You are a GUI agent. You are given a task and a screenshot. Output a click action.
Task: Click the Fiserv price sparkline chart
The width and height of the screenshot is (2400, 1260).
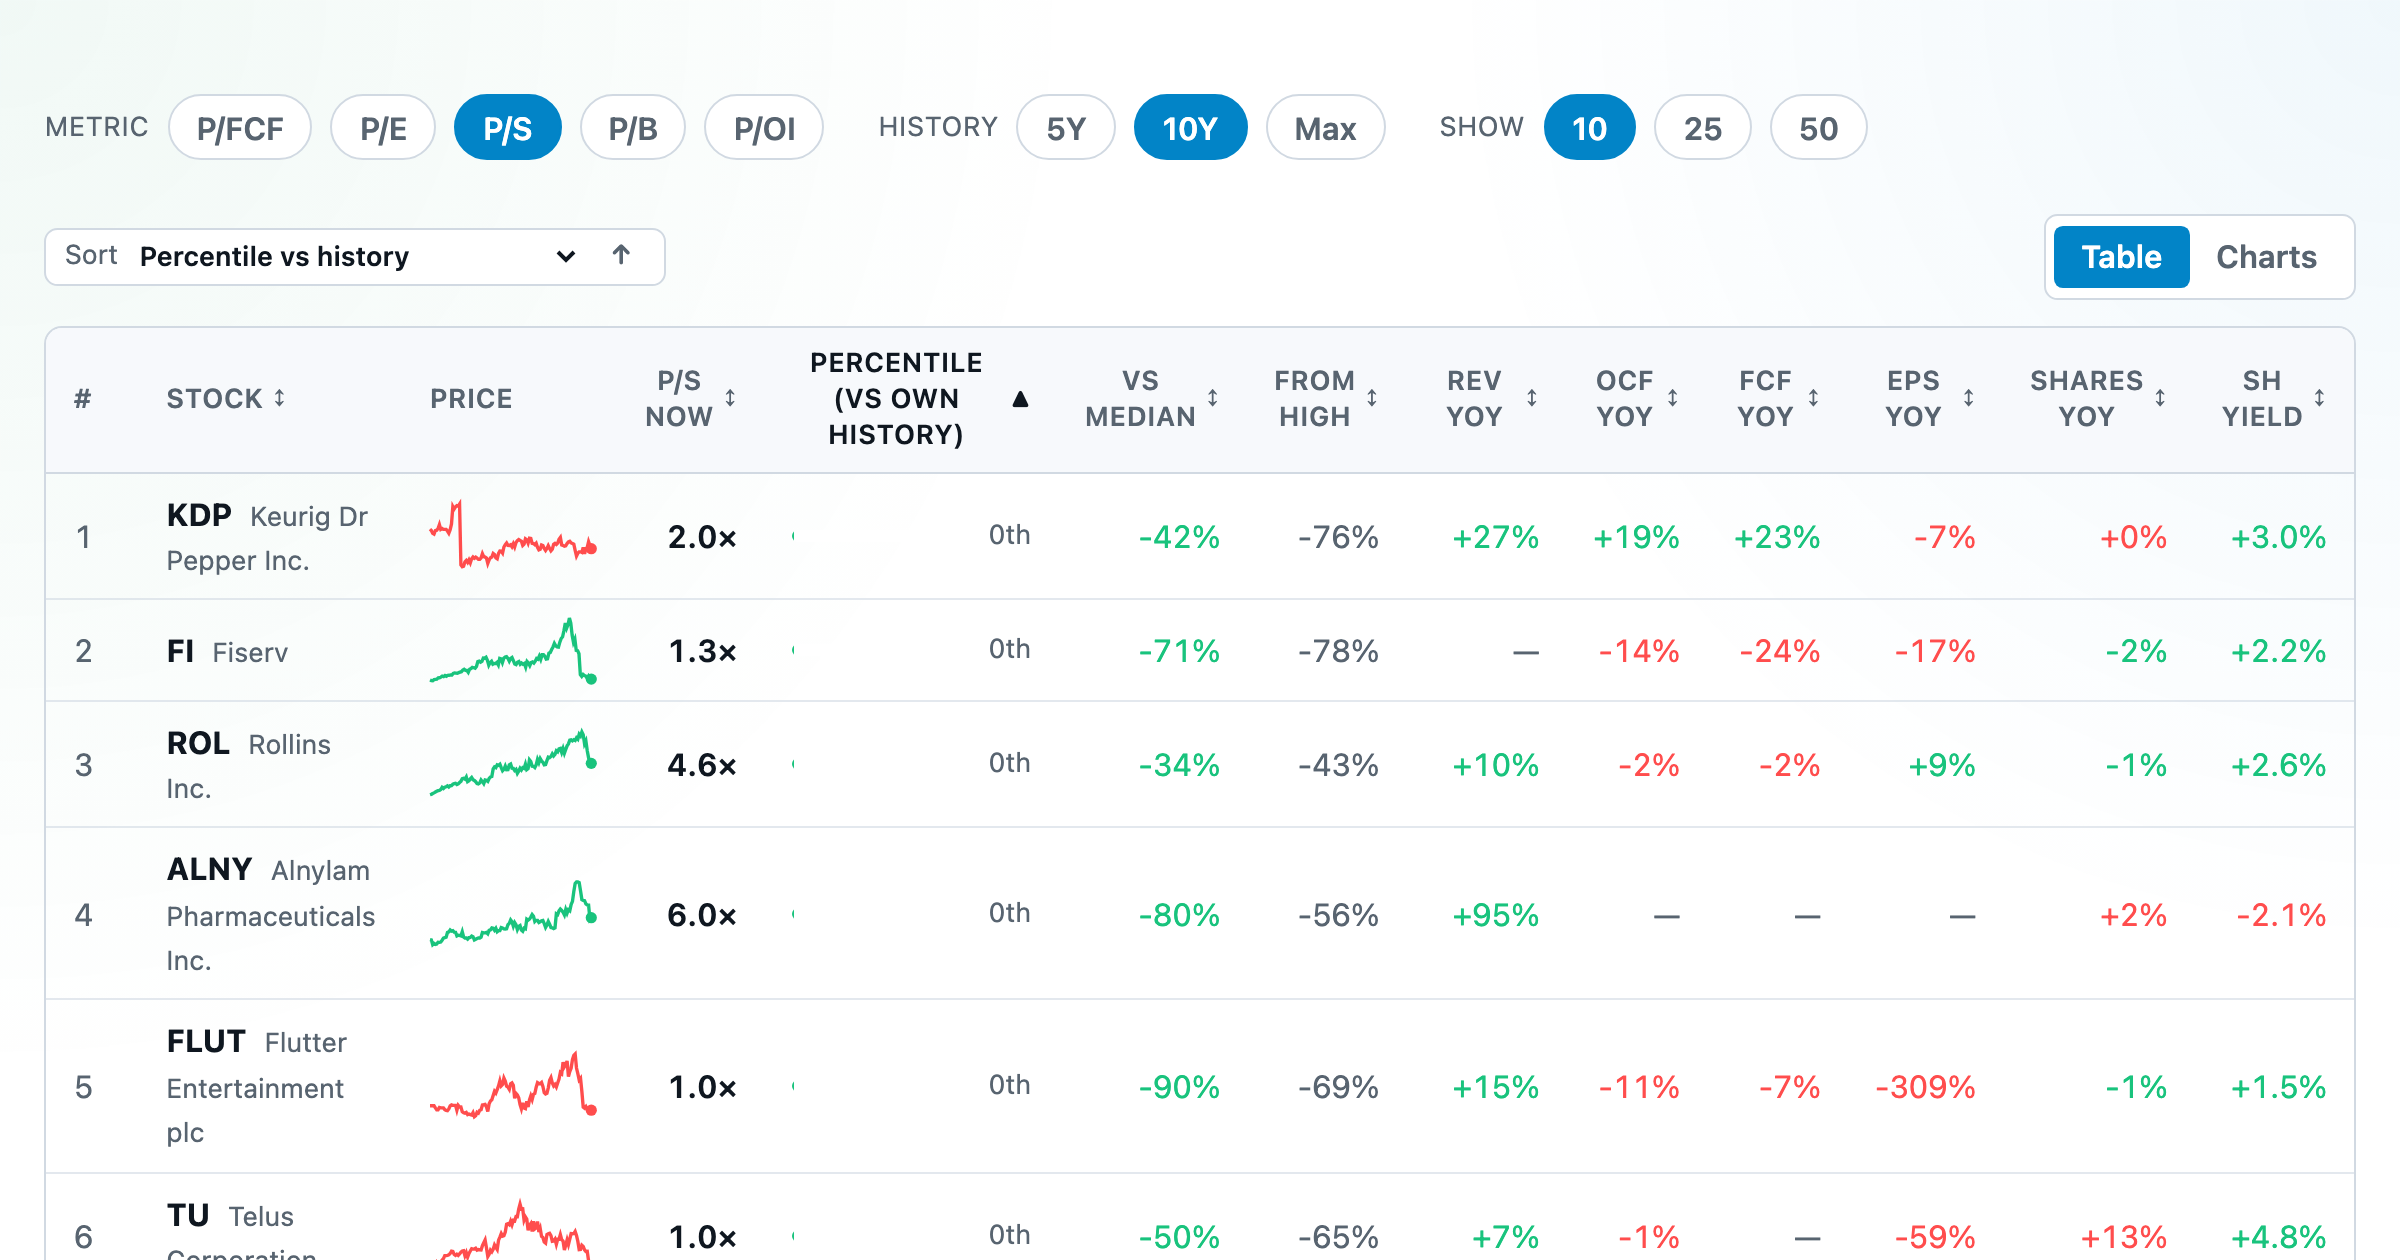point(513,651)
